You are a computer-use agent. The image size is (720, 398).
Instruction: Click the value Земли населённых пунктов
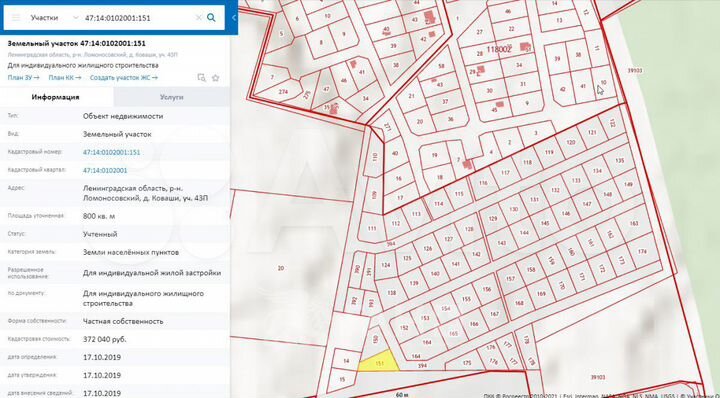tap(131, 252)
